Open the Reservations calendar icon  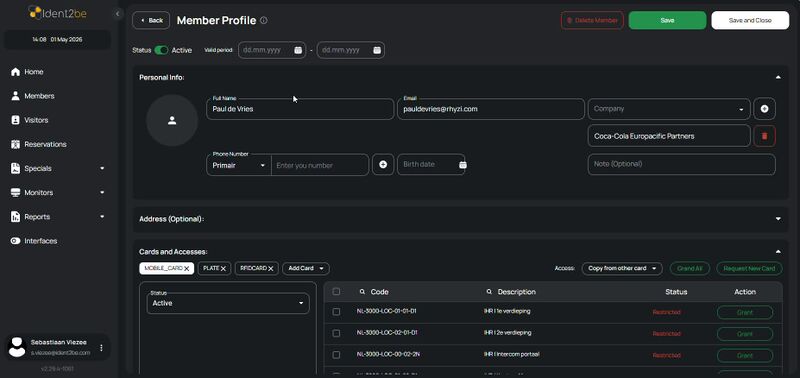pyautogui.click(x=15, y=144)
